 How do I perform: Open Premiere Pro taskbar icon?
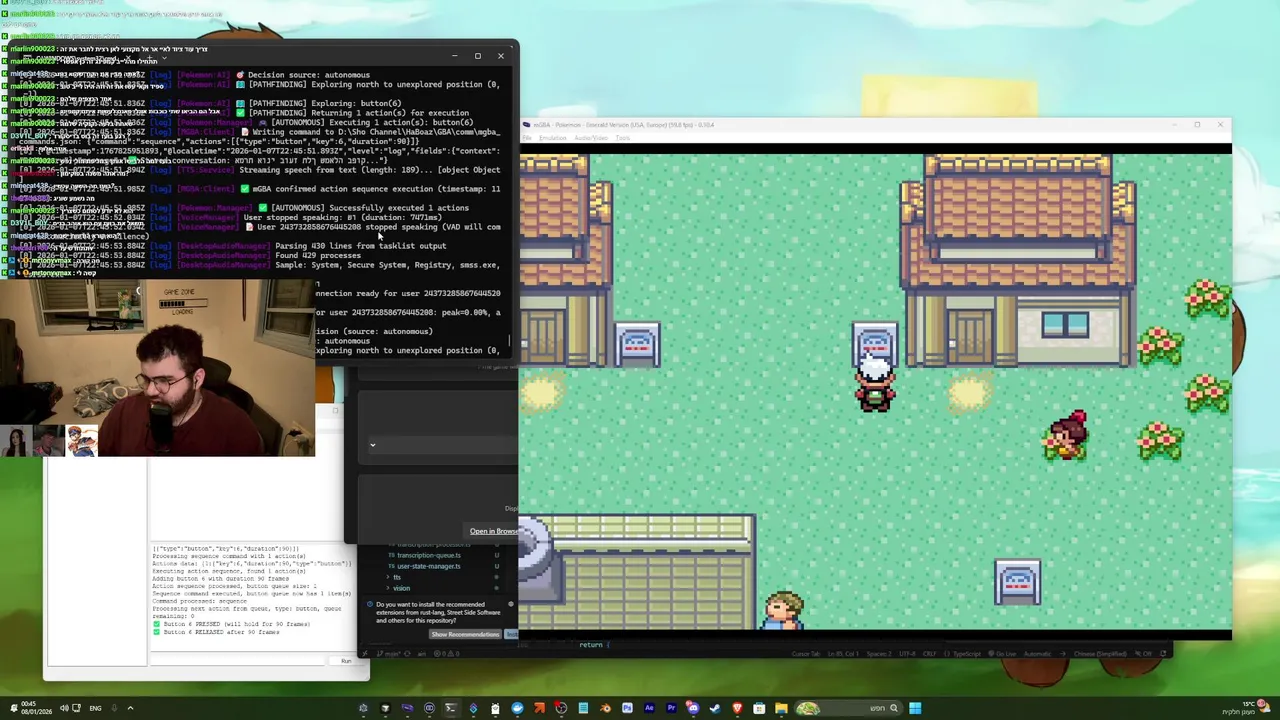[x=672, y=708]
